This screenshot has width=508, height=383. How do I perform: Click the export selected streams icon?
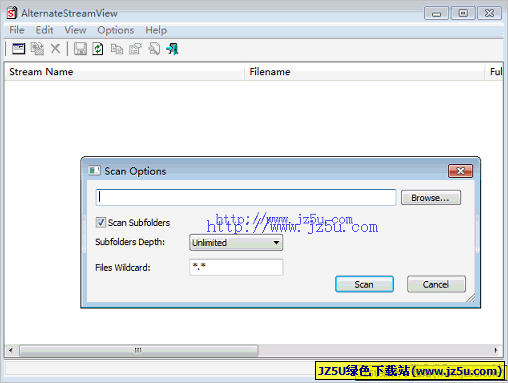(37, 49)
